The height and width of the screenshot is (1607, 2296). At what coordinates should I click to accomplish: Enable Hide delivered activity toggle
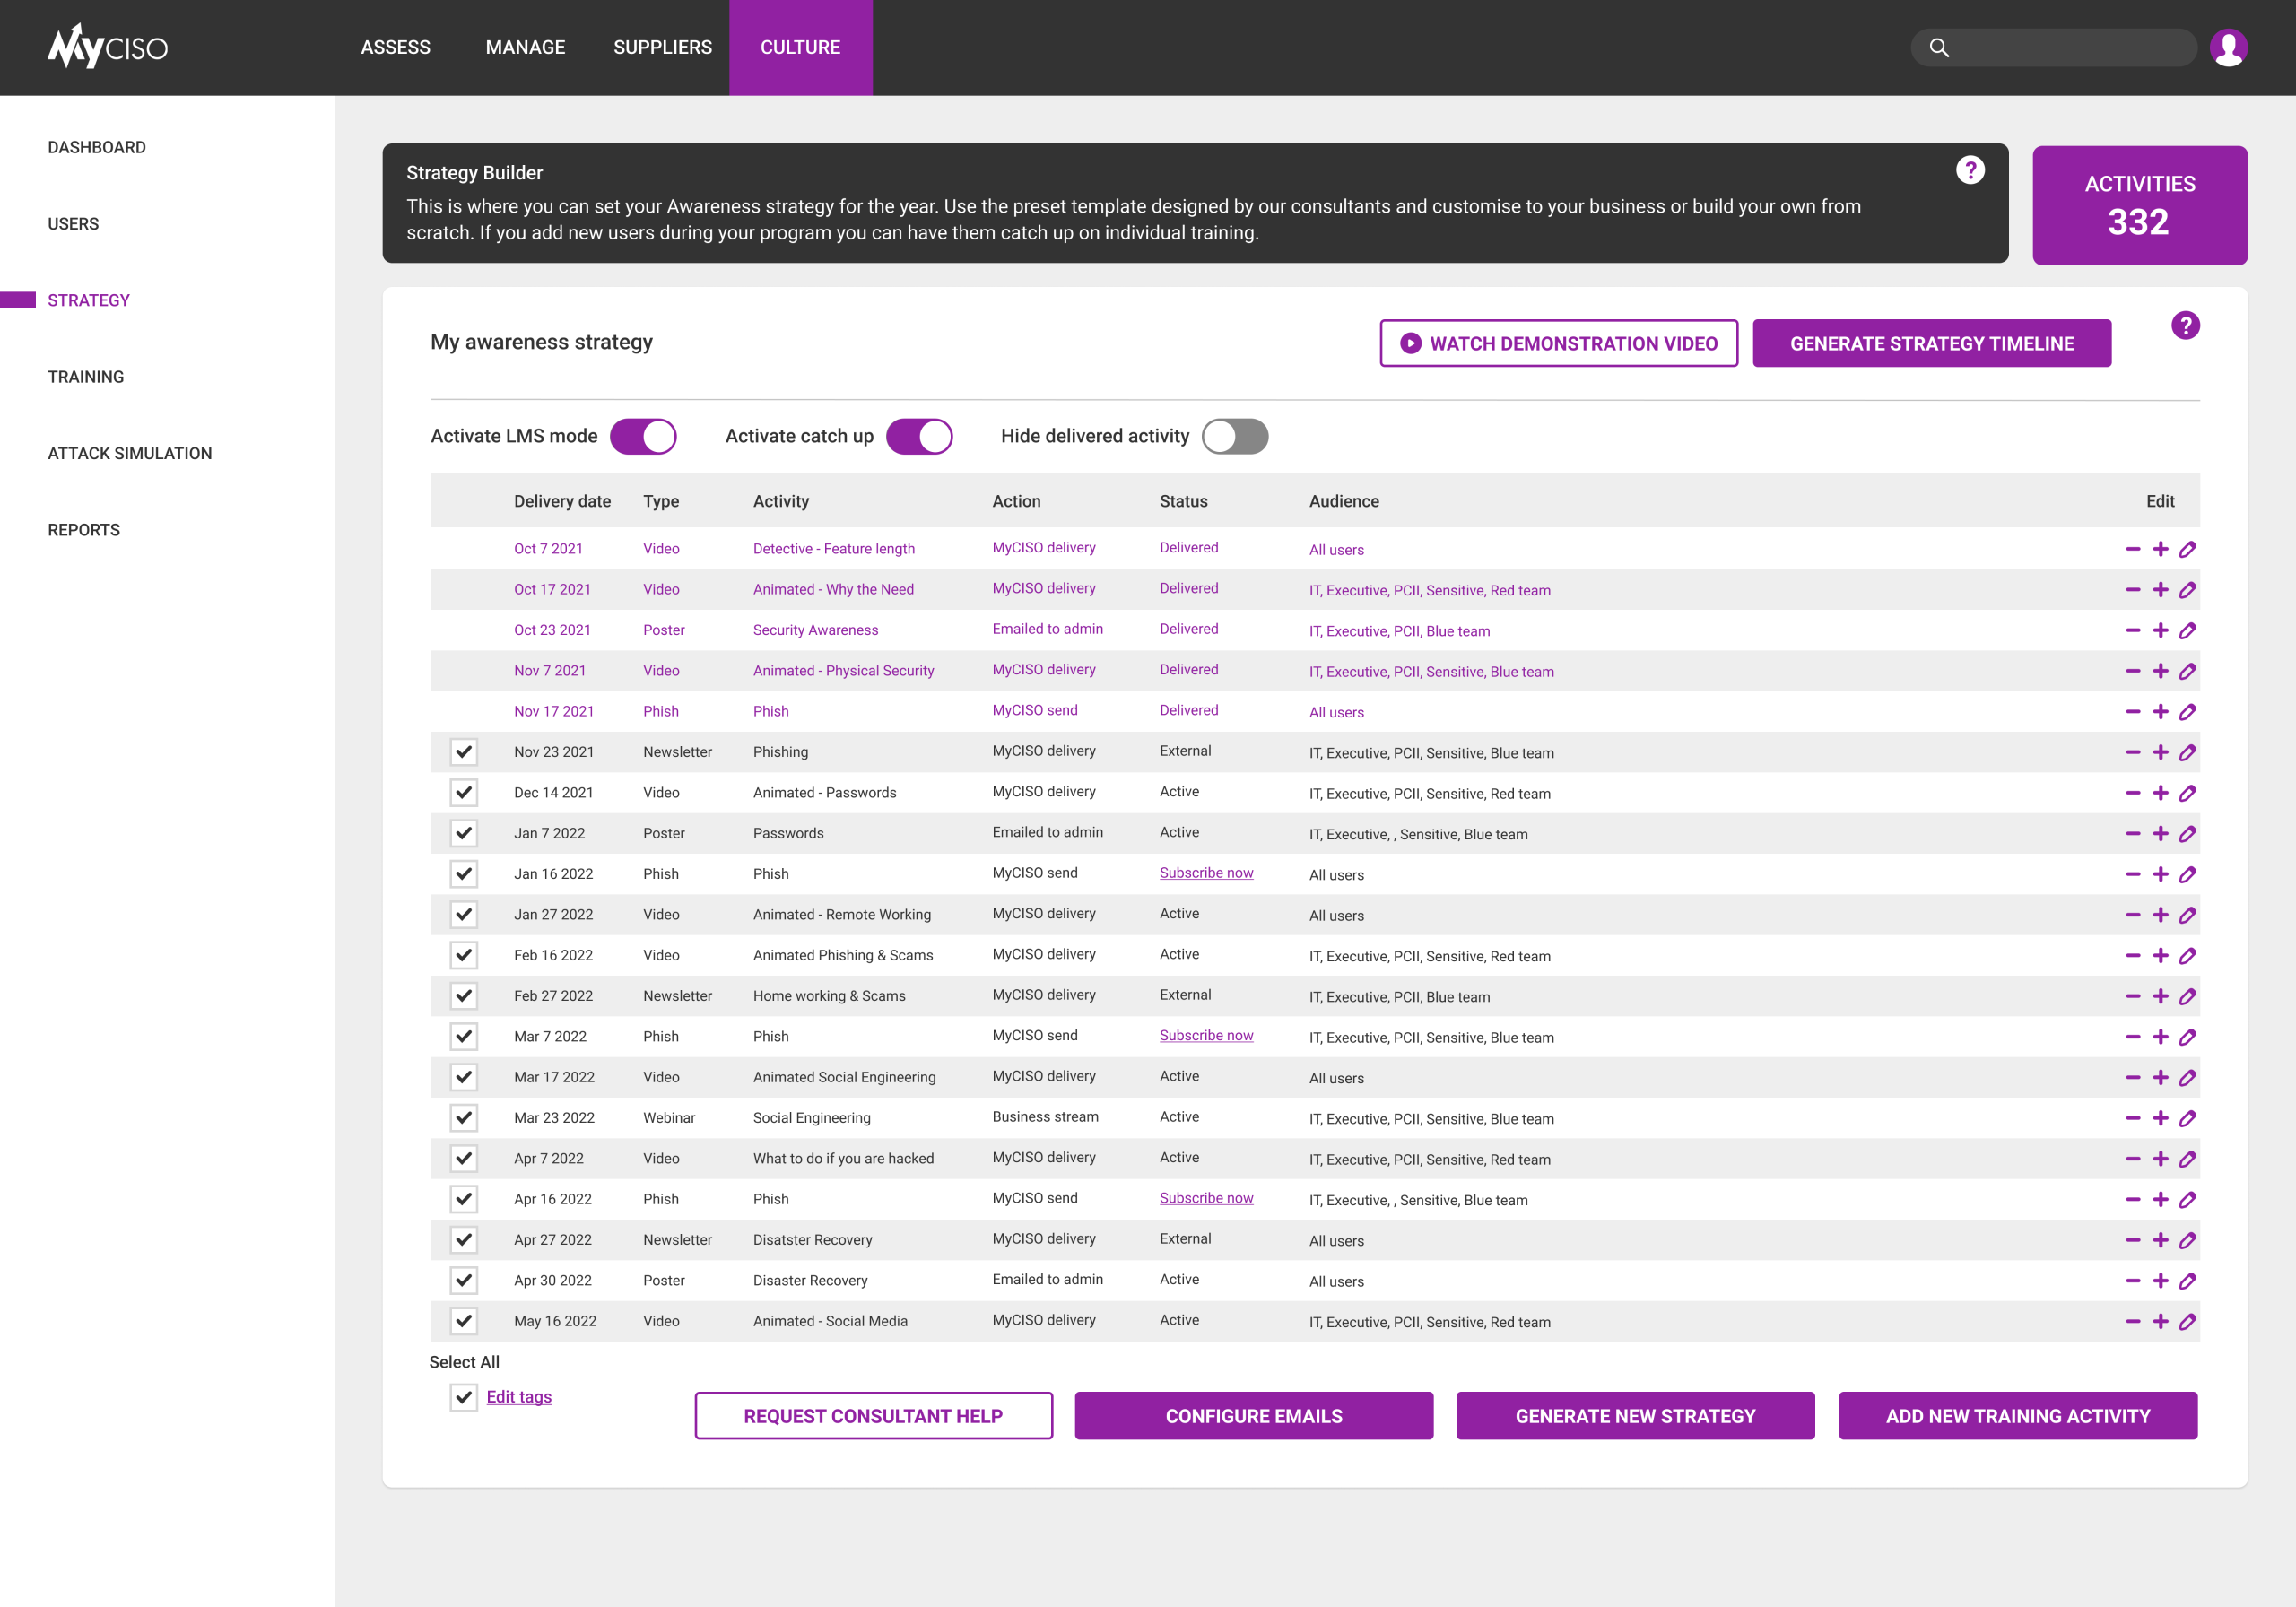point(1234,436)
